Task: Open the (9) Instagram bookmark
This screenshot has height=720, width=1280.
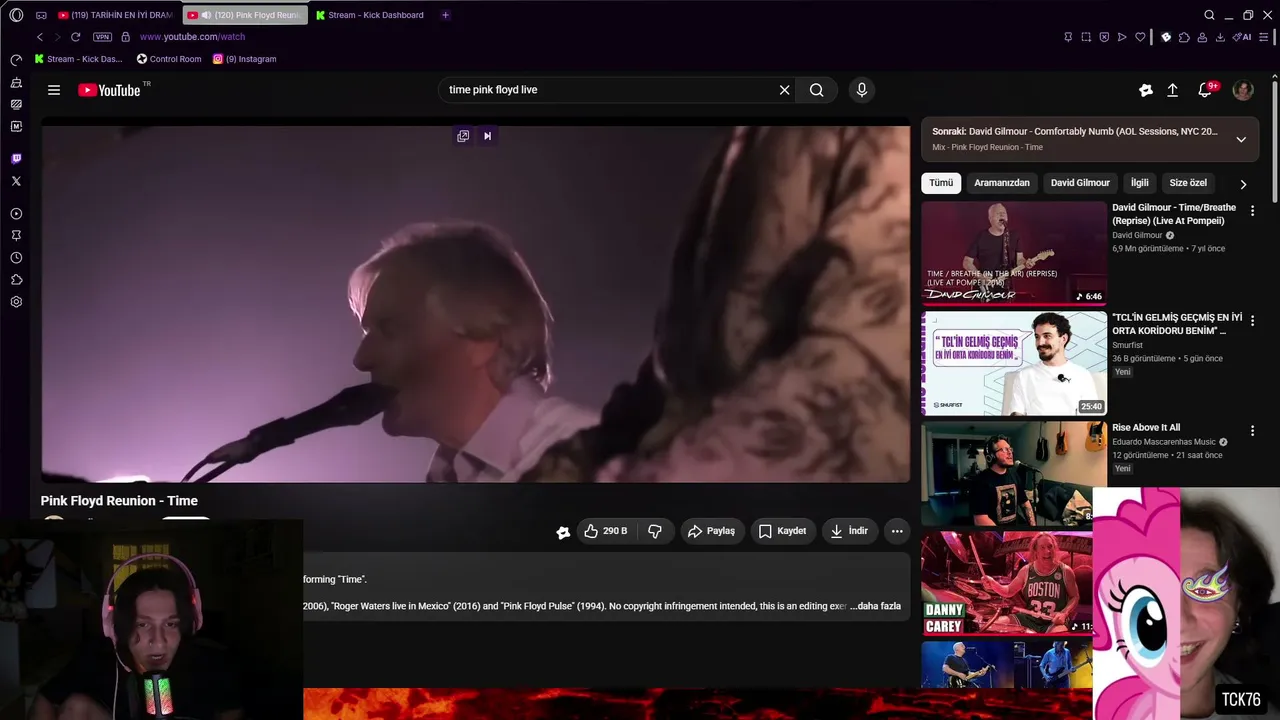Action: point(244,59)
